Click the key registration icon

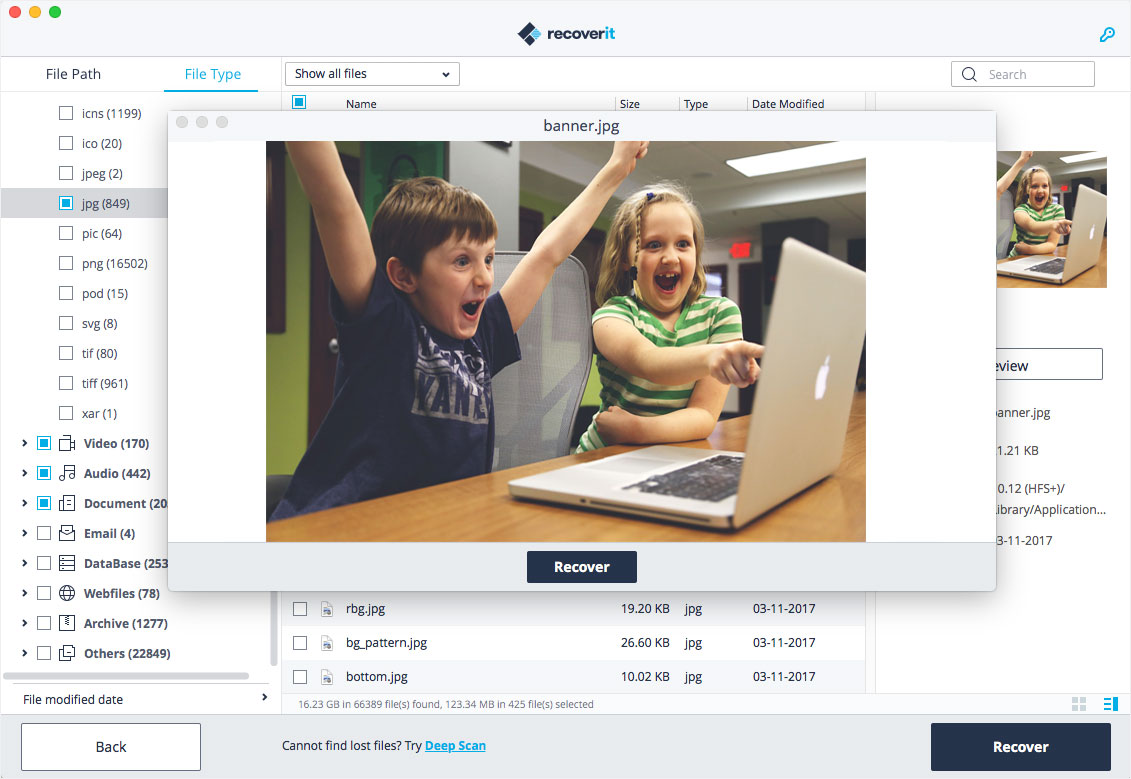1107,35
